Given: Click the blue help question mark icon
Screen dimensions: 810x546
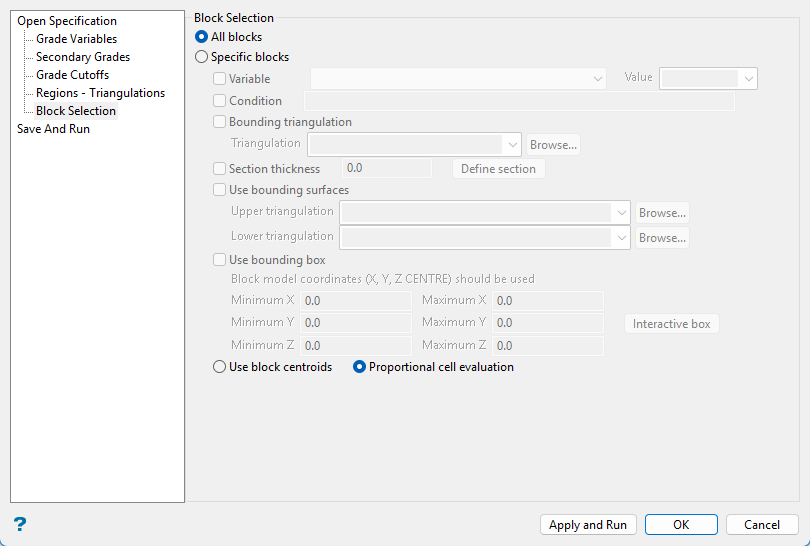Looking at the screenshot, I should click(20, 524).
